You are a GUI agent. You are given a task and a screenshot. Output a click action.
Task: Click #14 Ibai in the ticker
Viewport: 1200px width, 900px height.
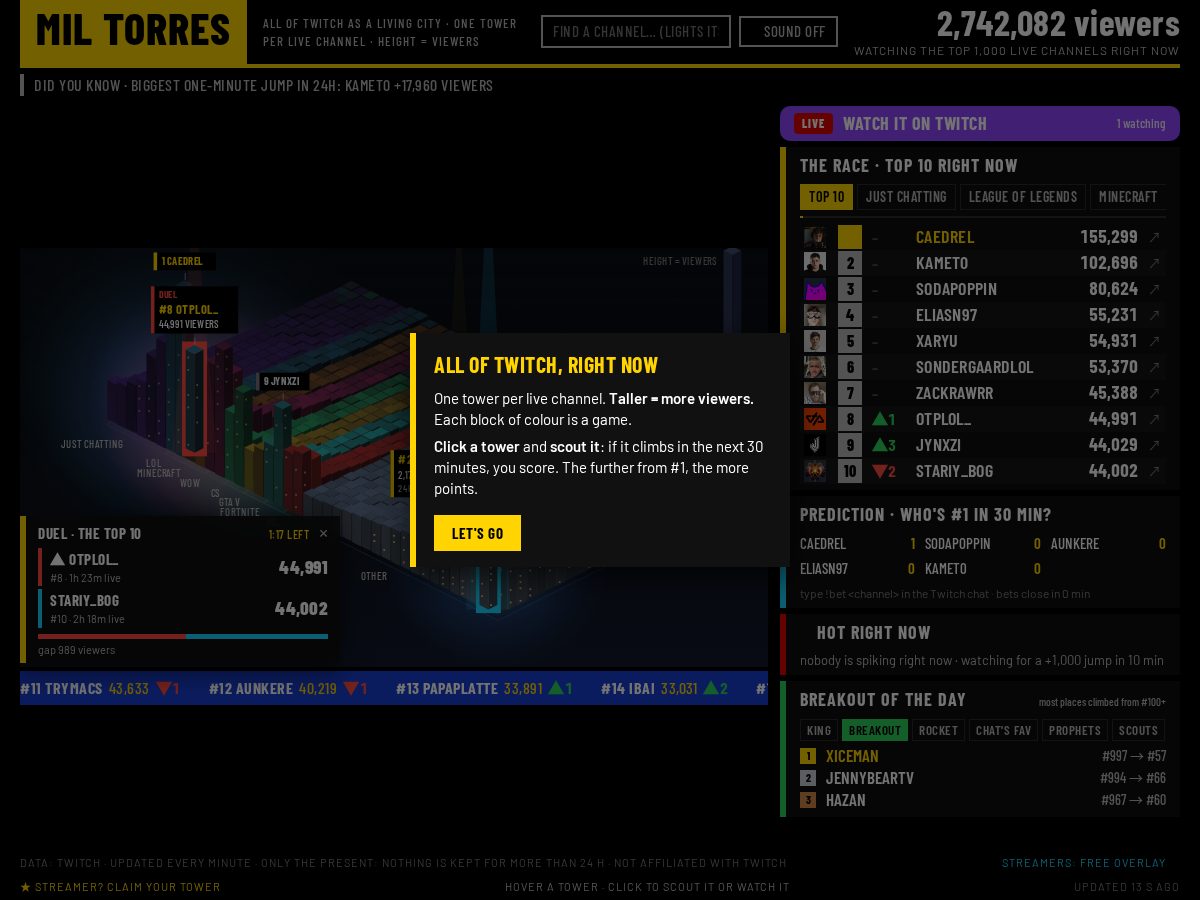coord(665,688)
